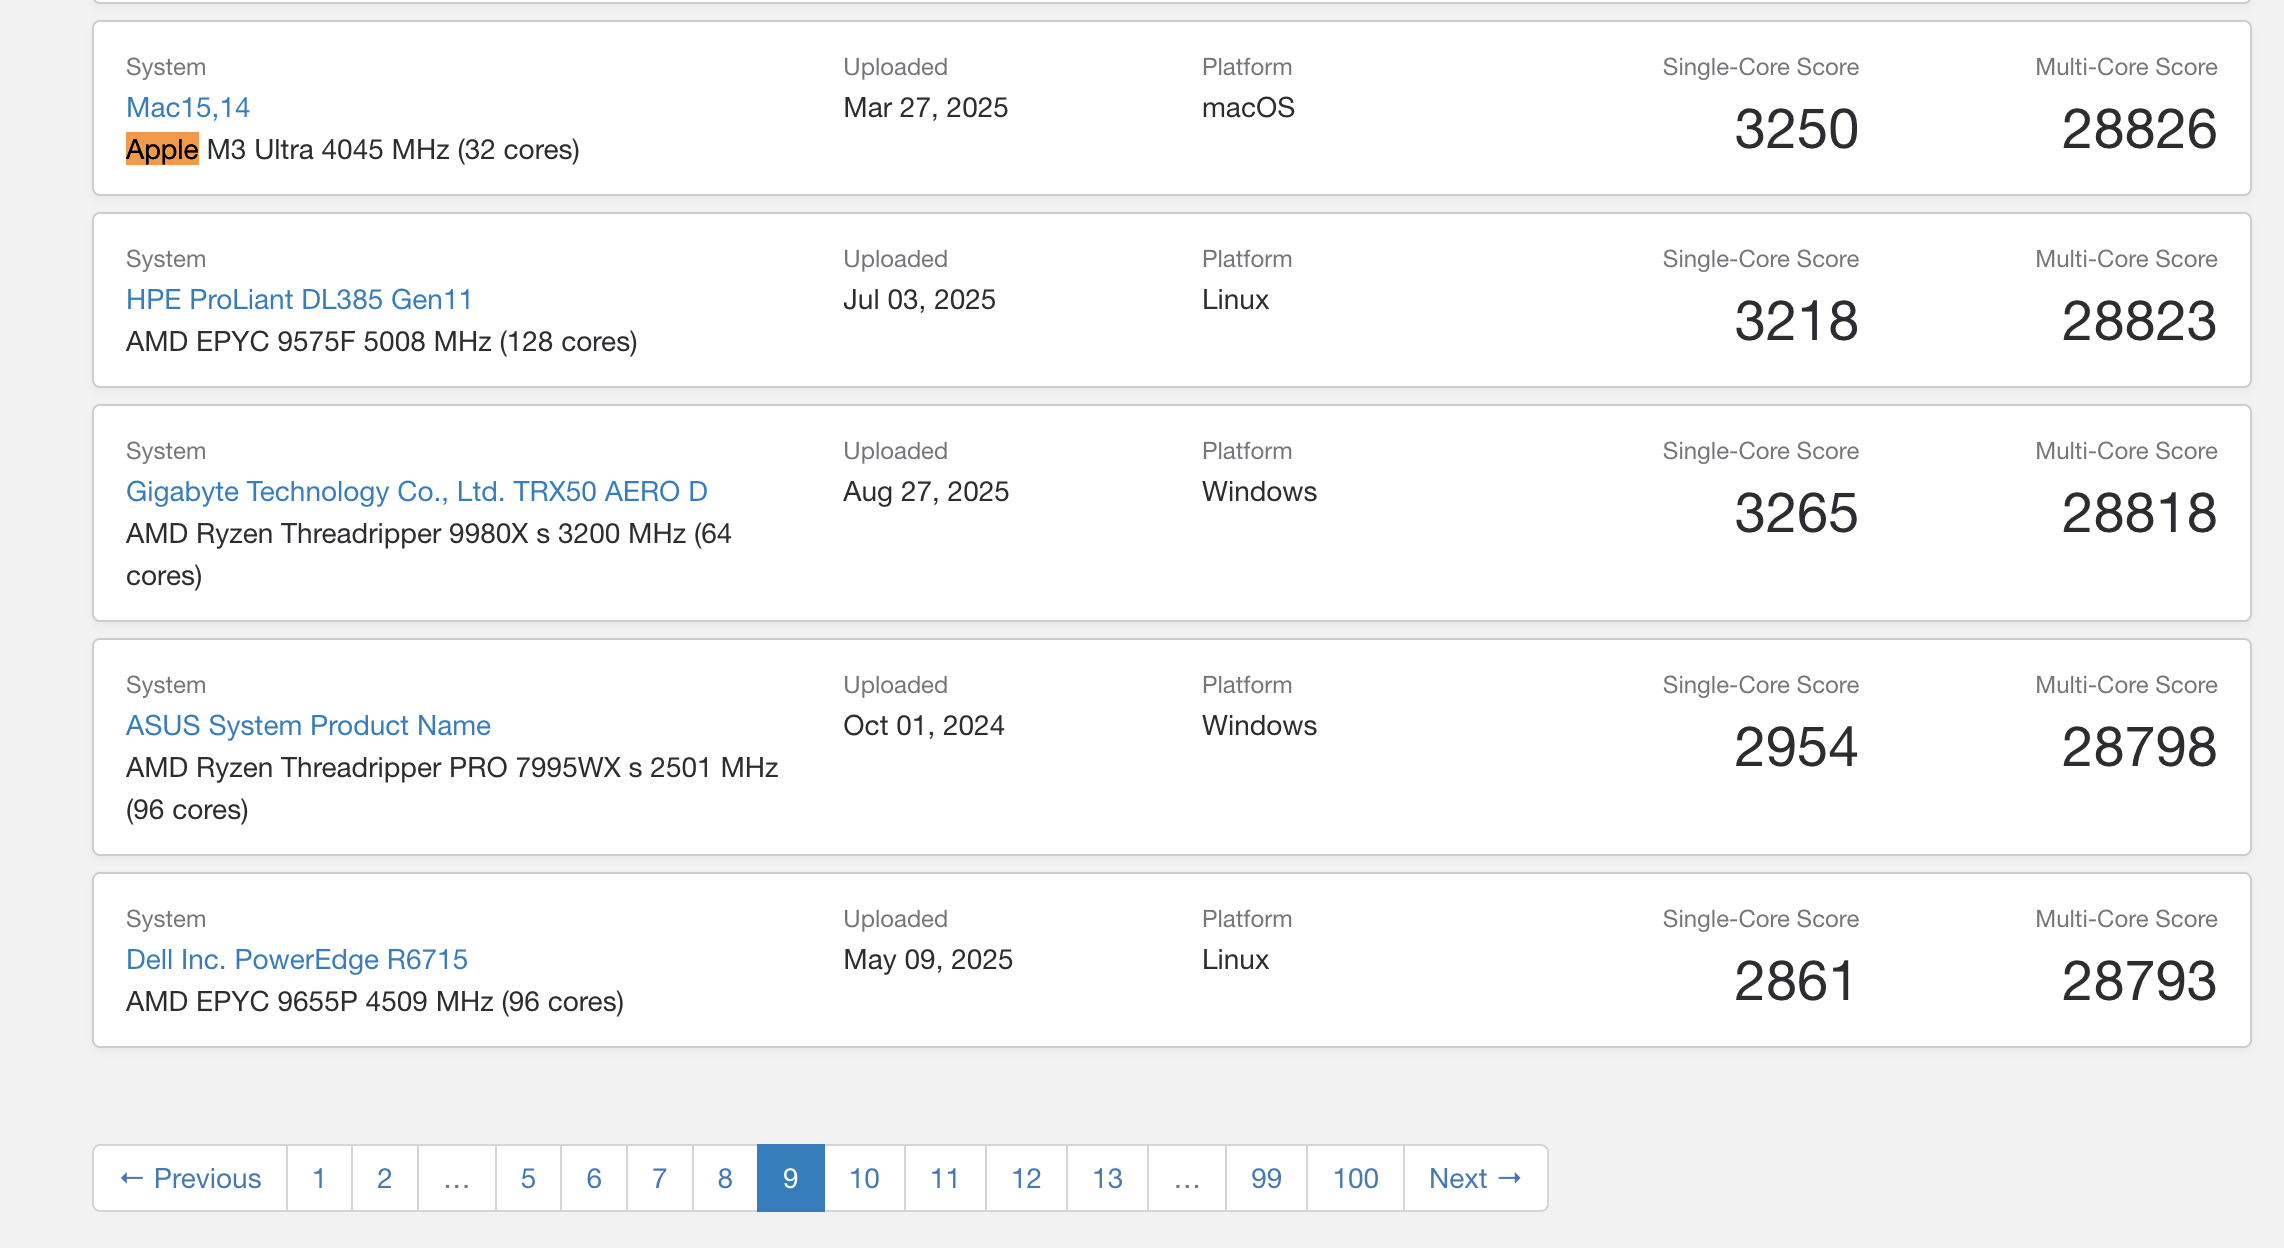Screen dimensions: 2284x1248
Task: Open HPE ProLiant DL385 Gen11 result
Action: [299, 299]
